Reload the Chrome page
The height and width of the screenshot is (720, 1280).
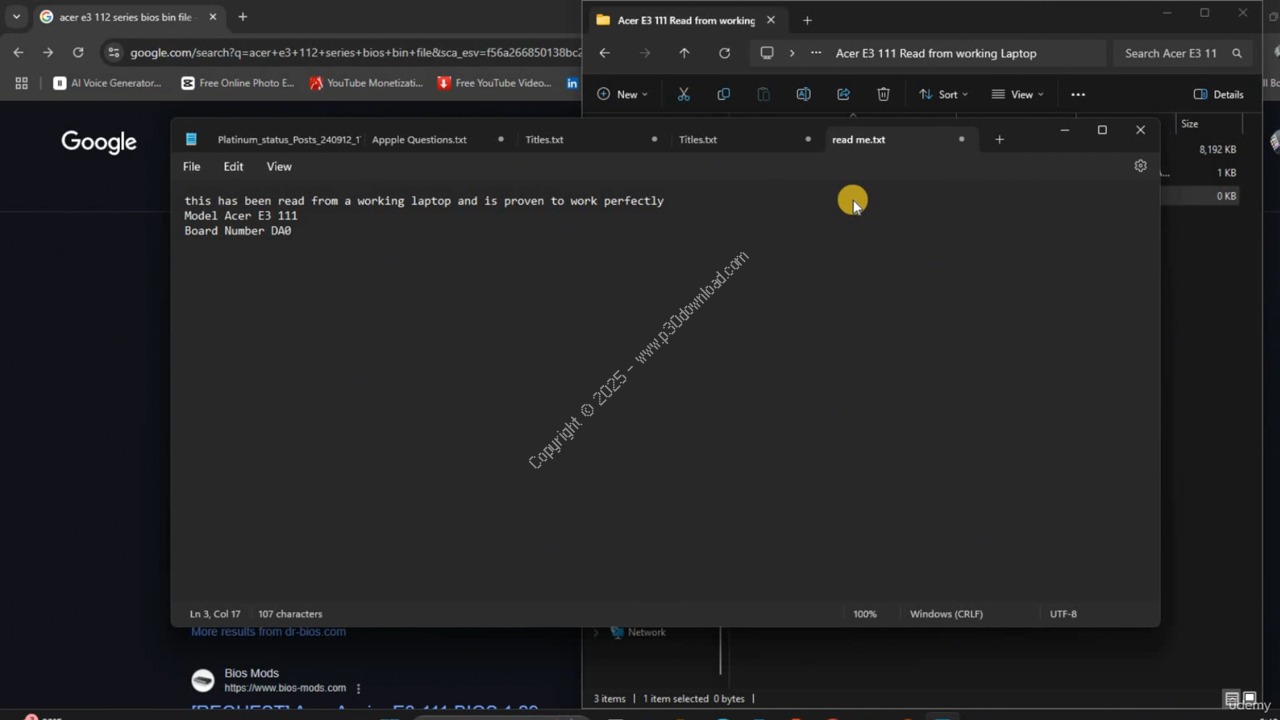[x=78, y=52]
